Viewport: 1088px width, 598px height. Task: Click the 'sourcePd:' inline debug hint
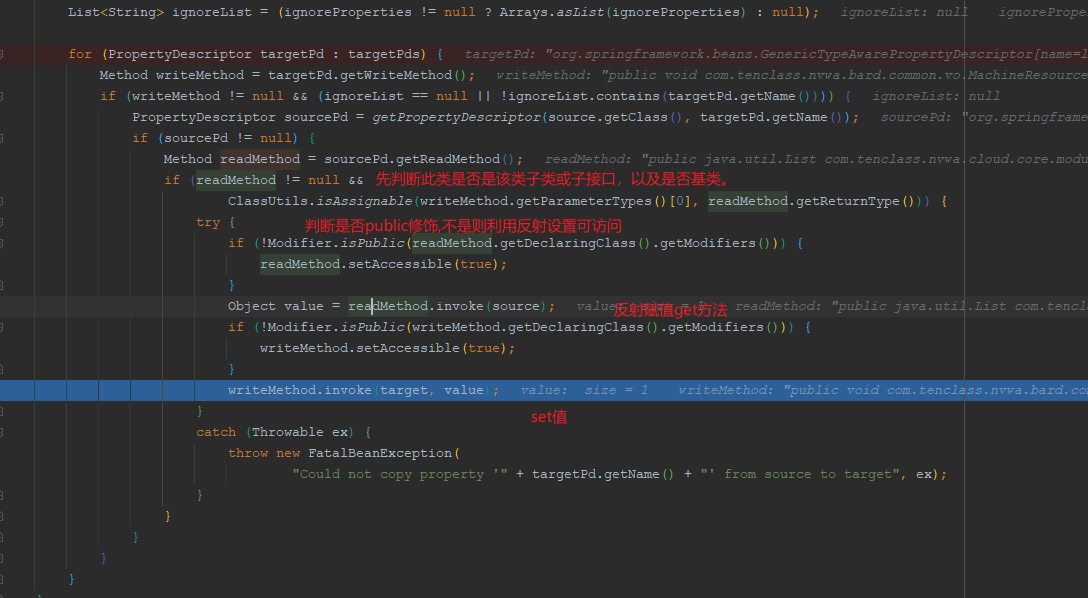pyautogui.click(x=915, y=117)
